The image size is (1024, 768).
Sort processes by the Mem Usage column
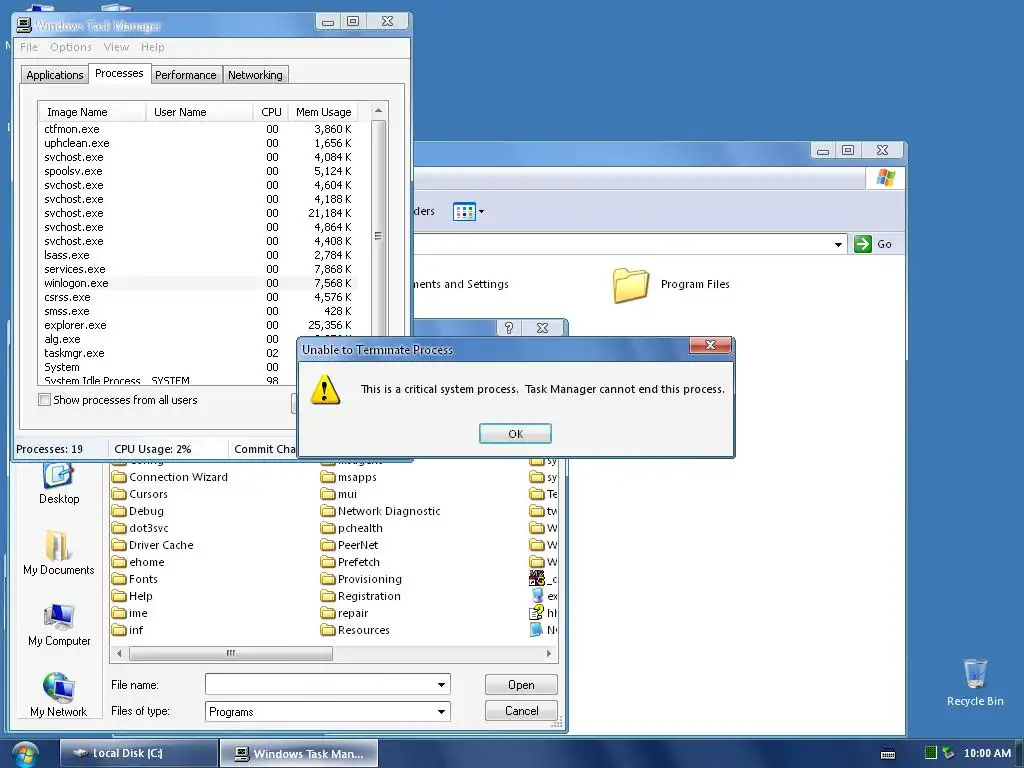click(x=323, y=112)
